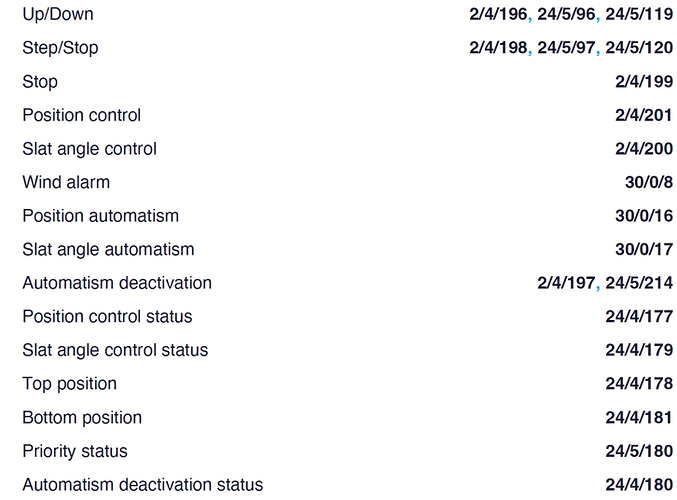Open group address 24/5/120
The height and width of the screenshot is (500, 677).
639,47
